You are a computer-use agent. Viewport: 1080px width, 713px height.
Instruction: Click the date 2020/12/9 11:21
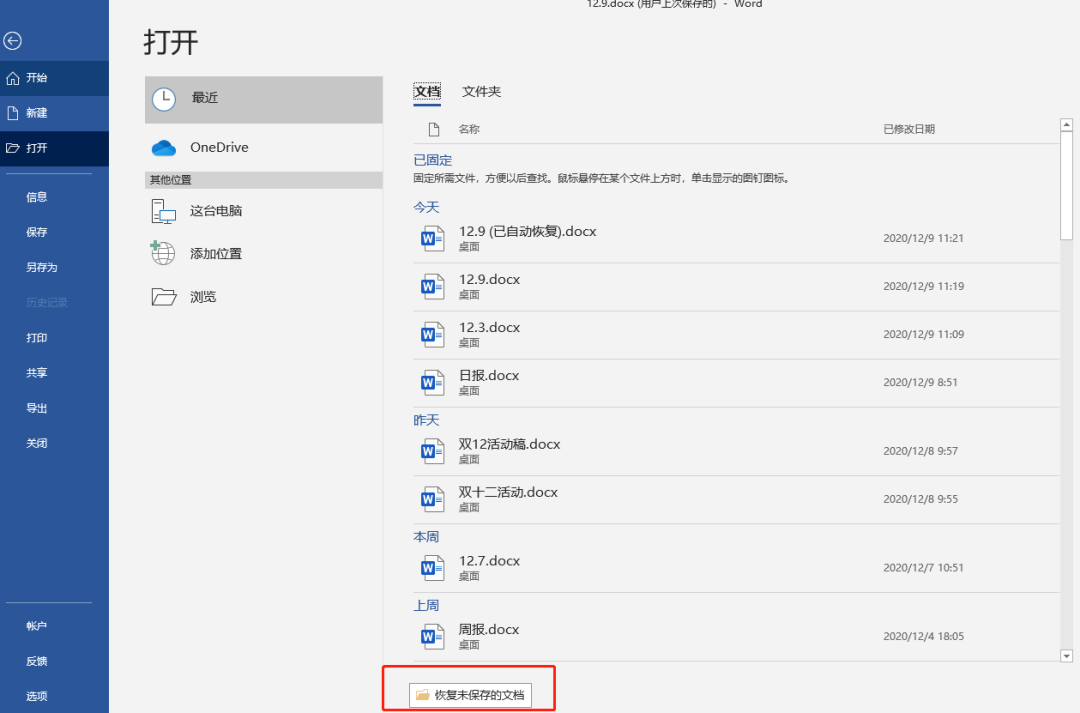tap(923, 238)
